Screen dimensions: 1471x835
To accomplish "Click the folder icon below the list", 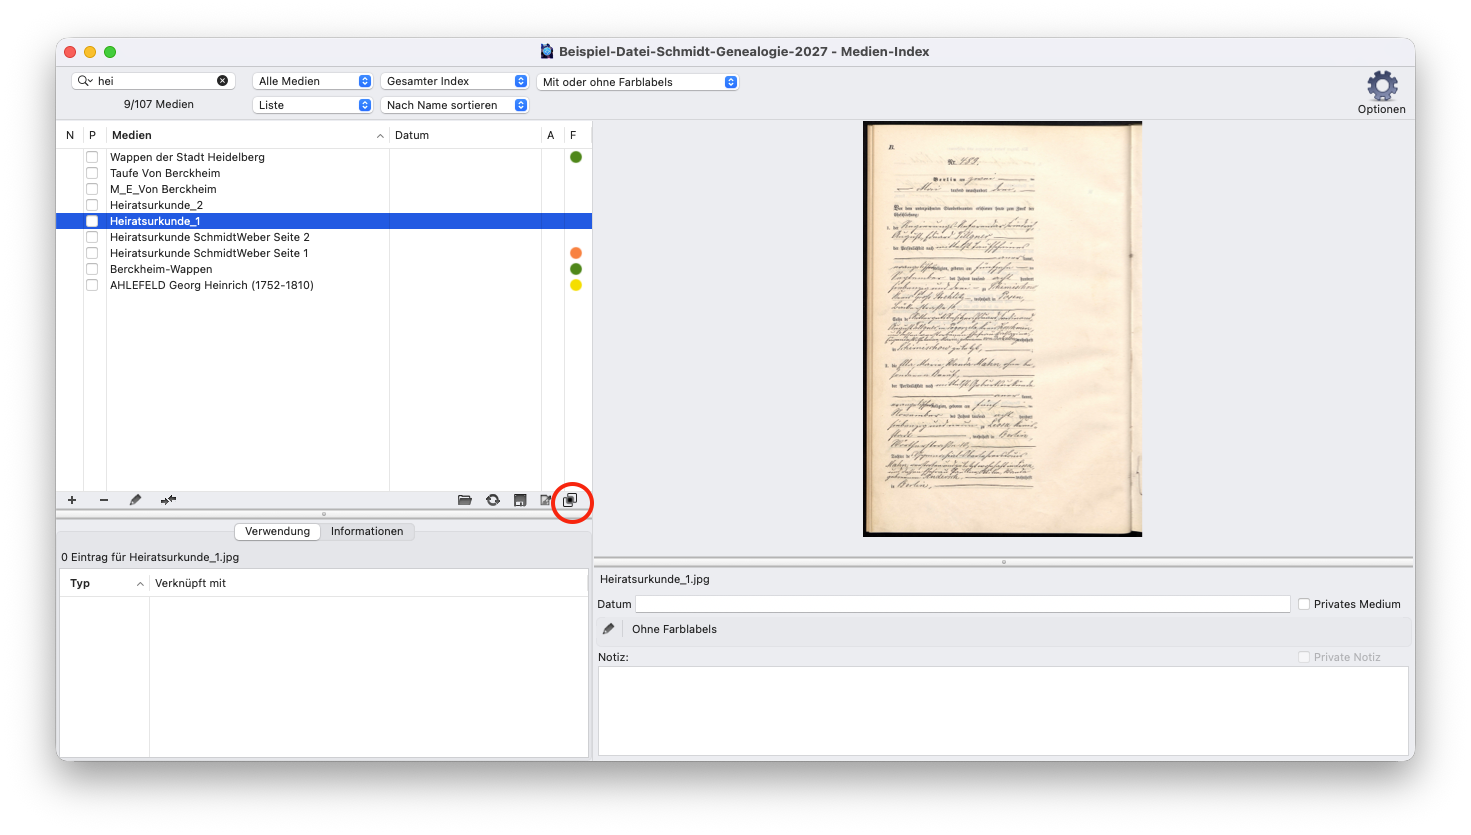I will (465, 500).
